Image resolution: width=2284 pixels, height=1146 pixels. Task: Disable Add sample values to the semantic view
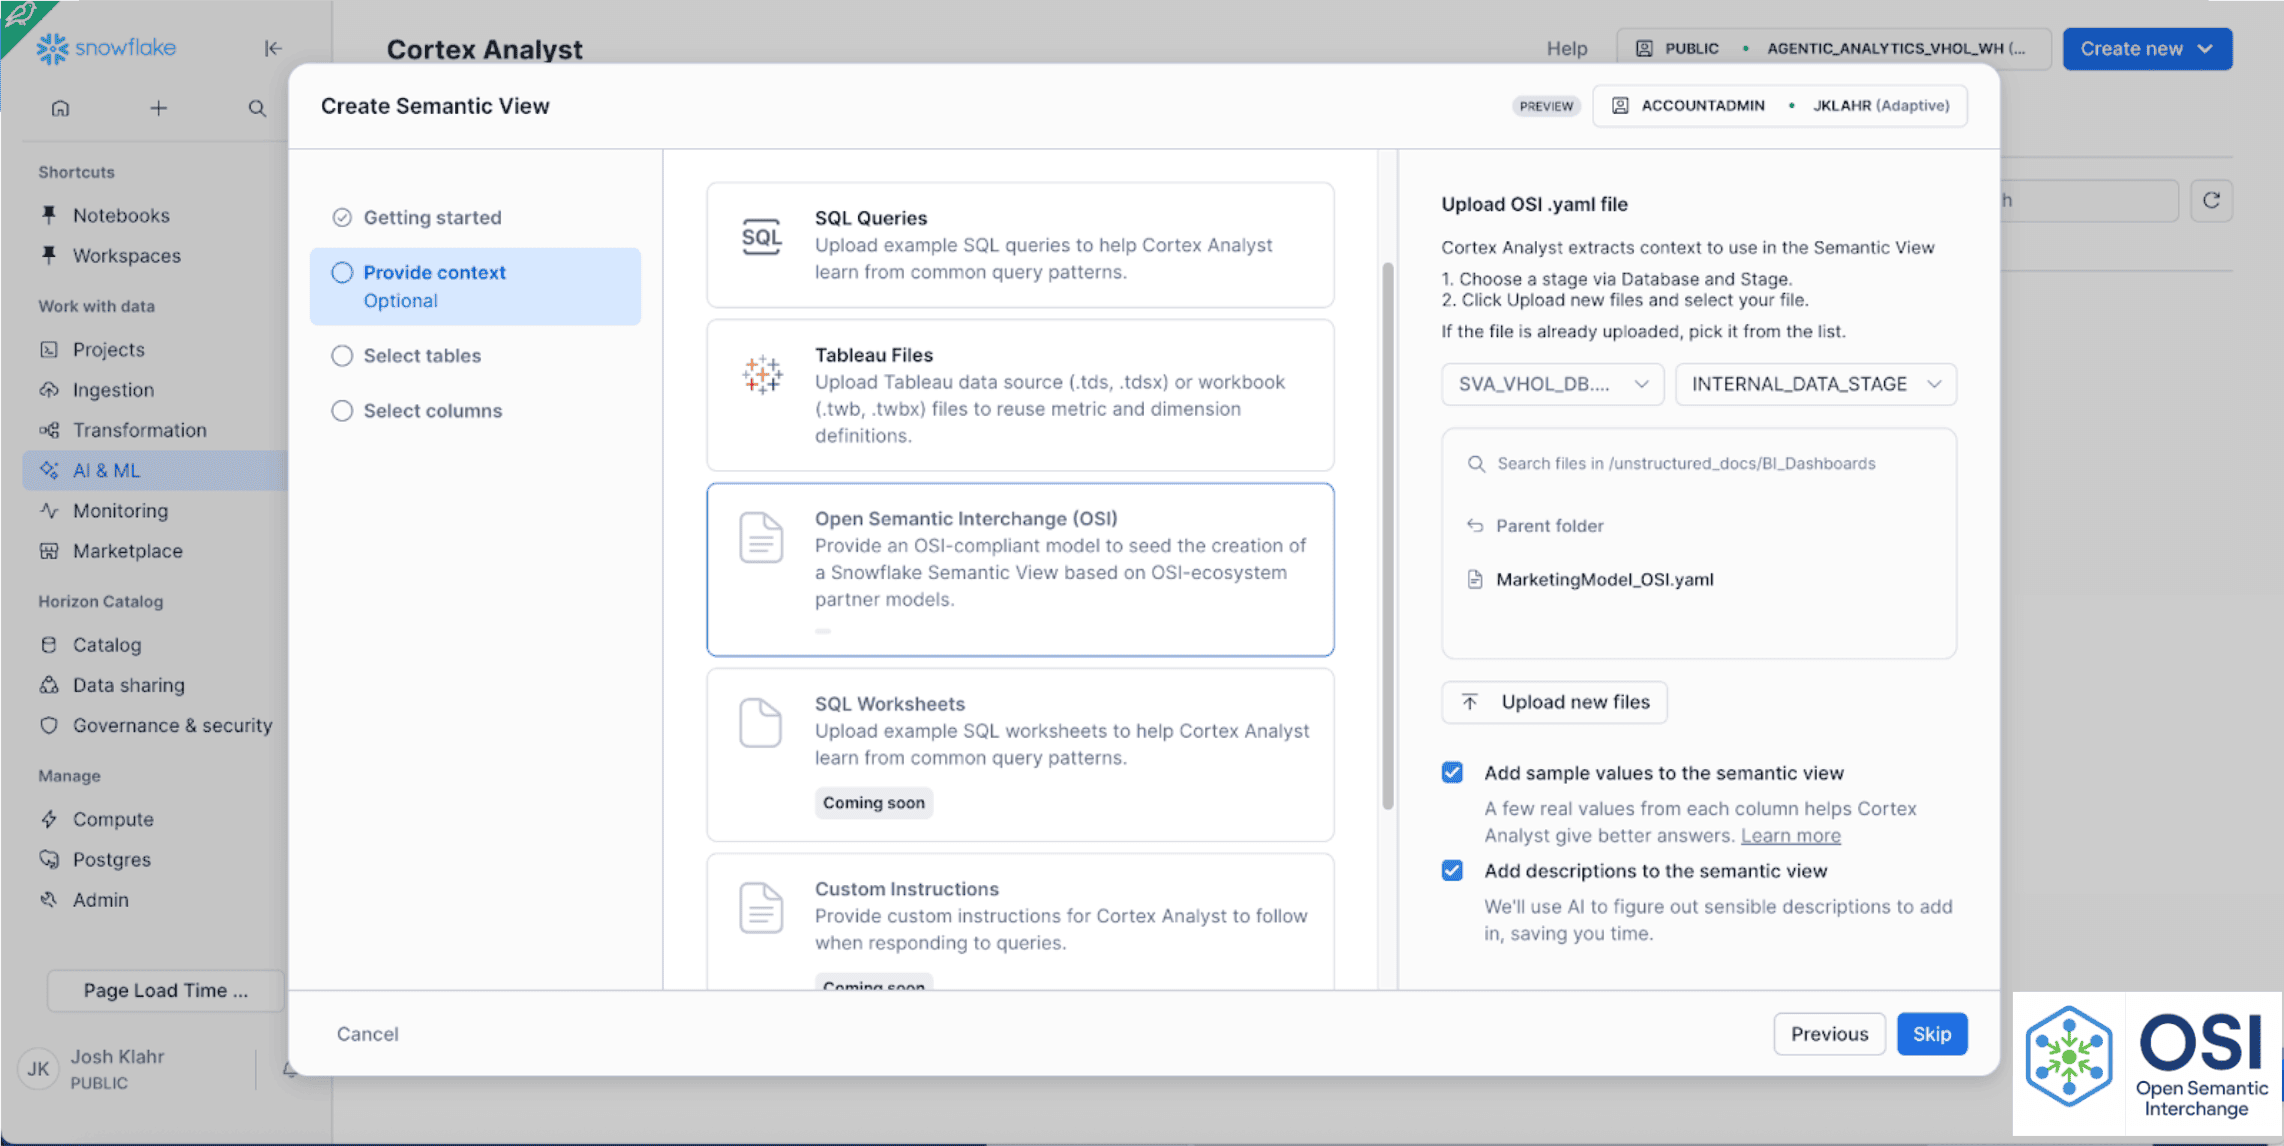1452,772
